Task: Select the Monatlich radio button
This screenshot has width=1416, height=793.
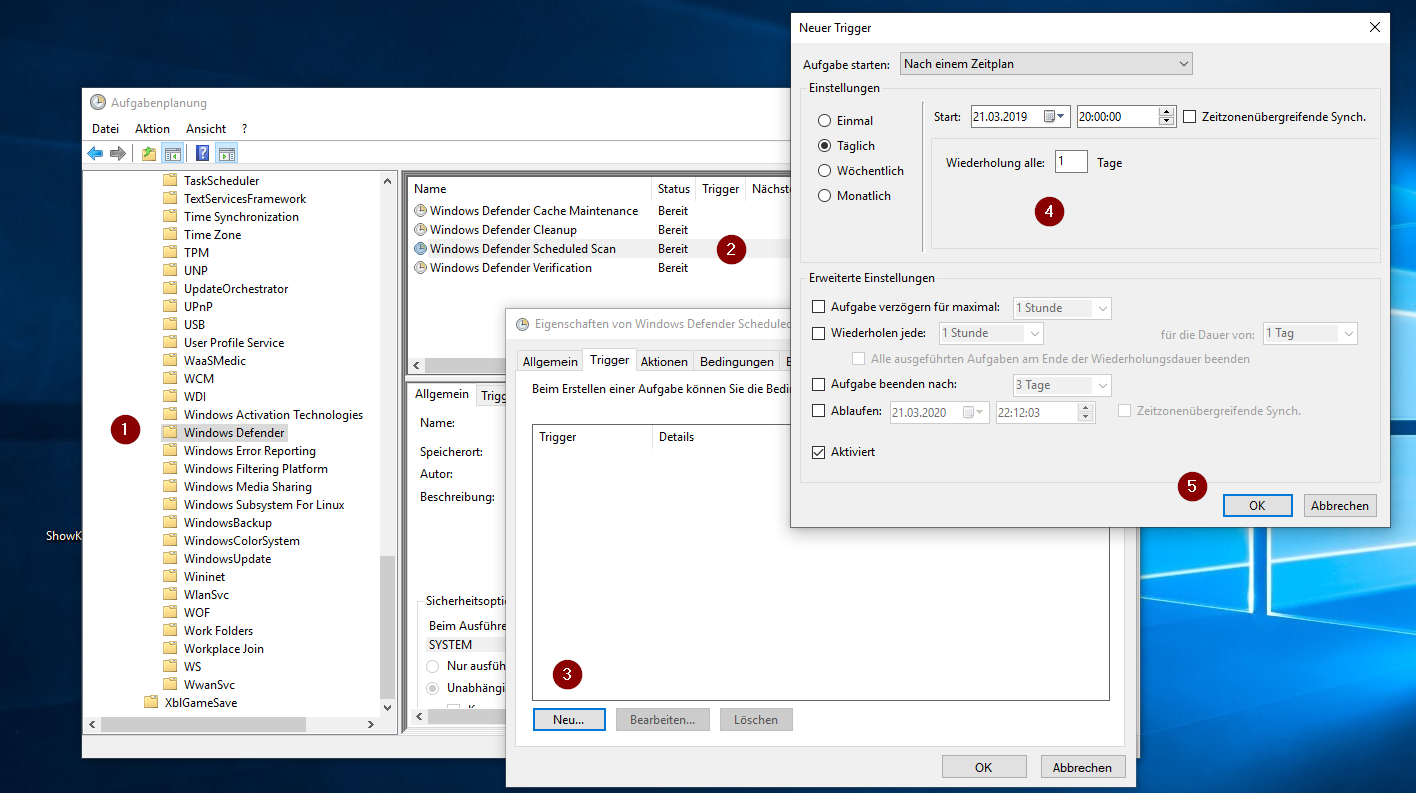Action: pyautogui.click(x=825, y=196)
